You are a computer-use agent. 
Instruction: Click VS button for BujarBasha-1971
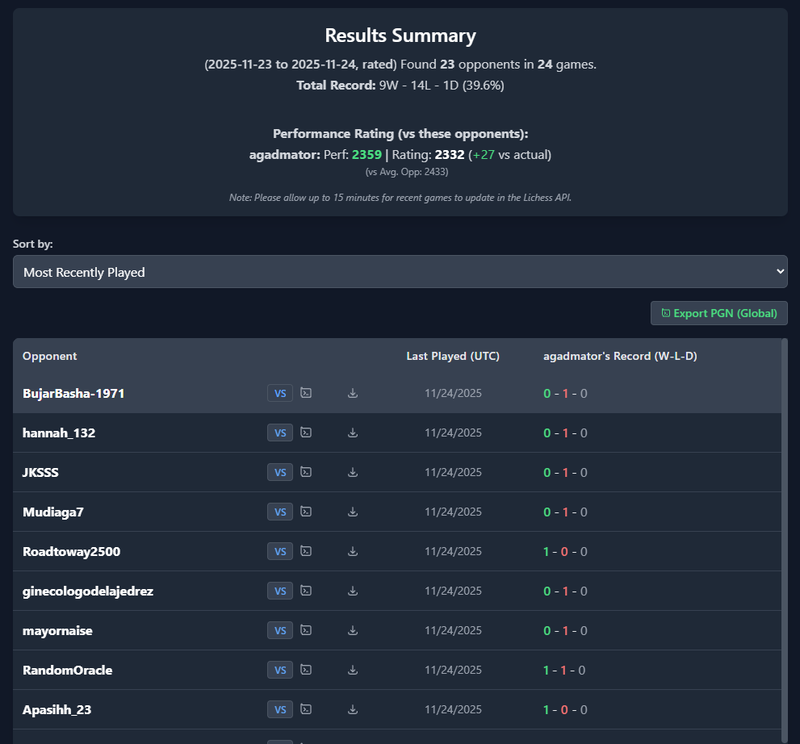tap(280, 393)
